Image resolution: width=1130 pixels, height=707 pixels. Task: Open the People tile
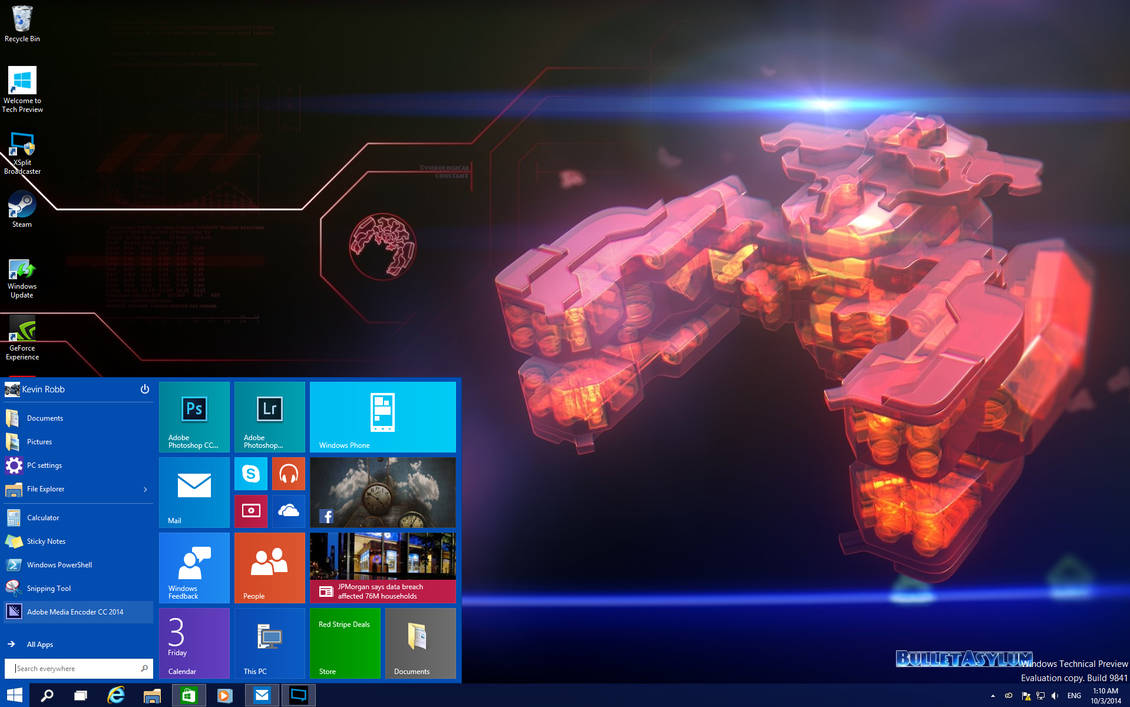coord(269,567)
